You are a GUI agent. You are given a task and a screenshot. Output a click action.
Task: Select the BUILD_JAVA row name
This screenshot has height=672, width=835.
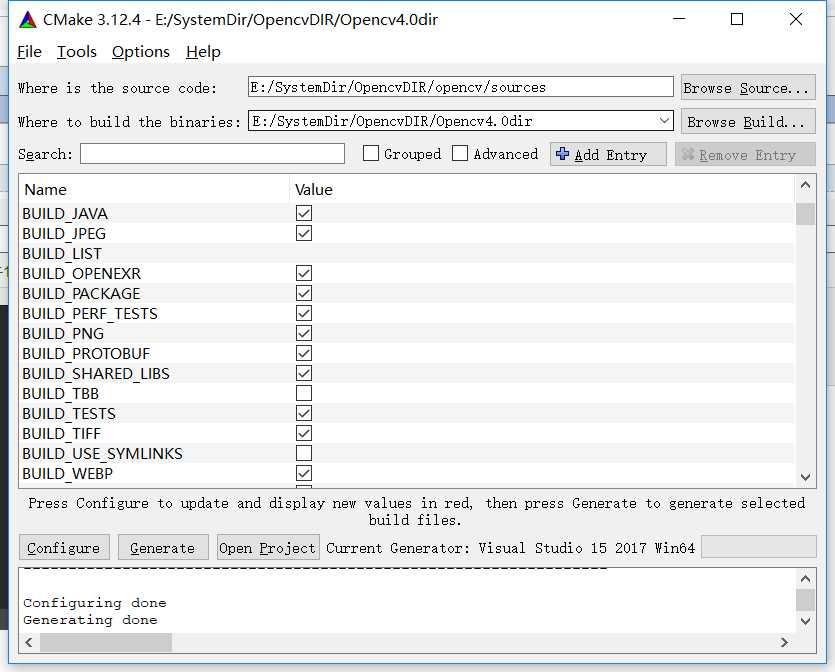pyautogui.click(x=65, y=214)
